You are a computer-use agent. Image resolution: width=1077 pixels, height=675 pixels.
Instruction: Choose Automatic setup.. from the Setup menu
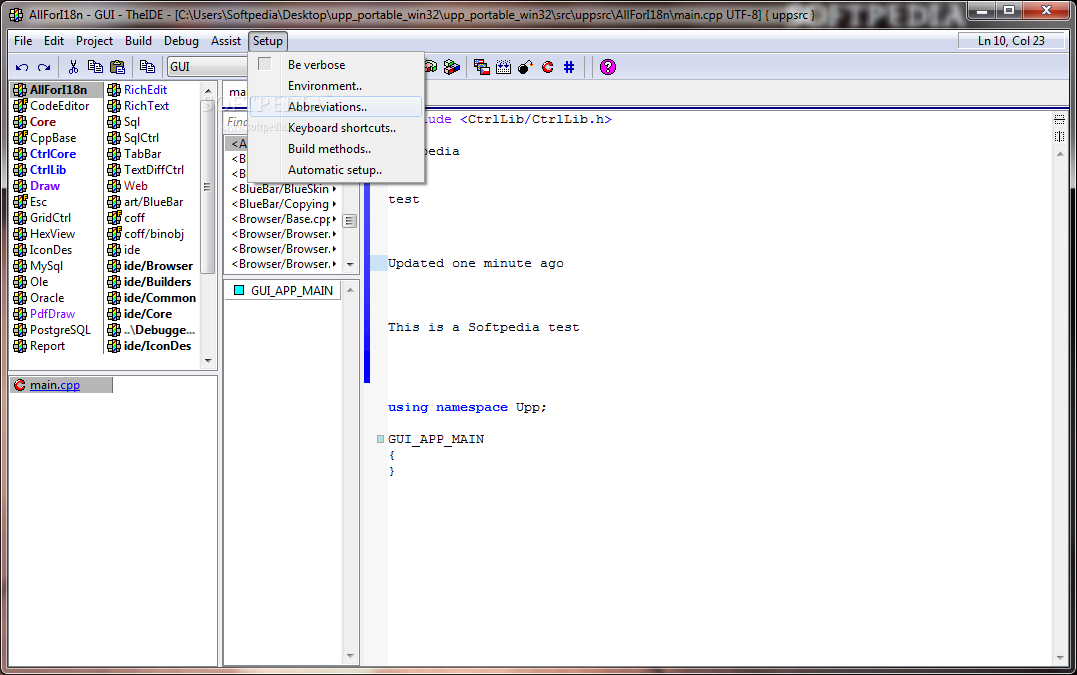tap(336, 170)
